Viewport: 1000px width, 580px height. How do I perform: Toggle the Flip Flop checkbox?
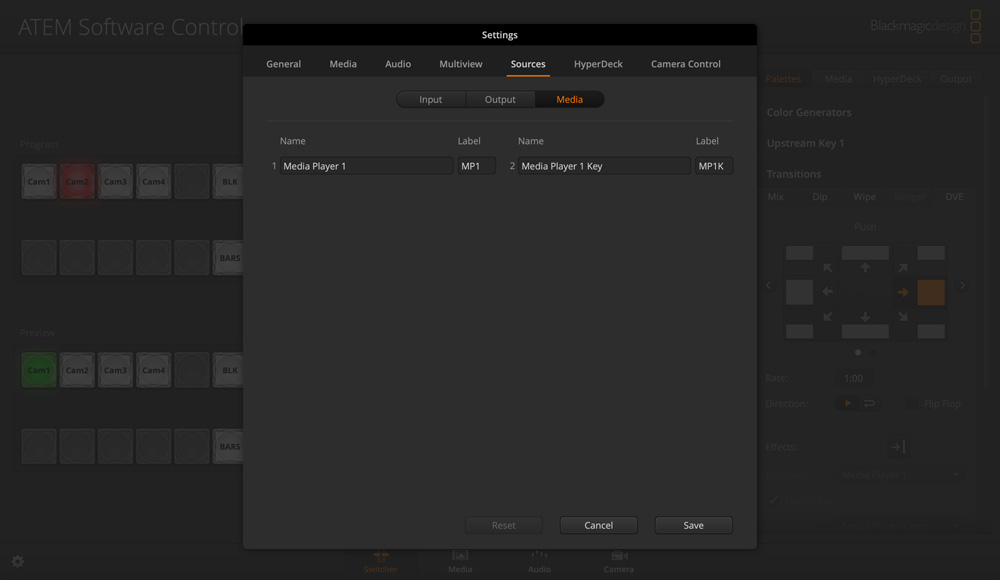point(912,404)
